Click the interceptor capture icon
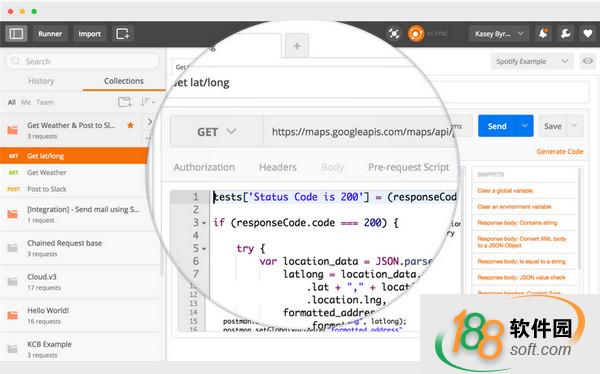Image resolution: width=600 pixels, height=374 pixels. tap(394, 34)
